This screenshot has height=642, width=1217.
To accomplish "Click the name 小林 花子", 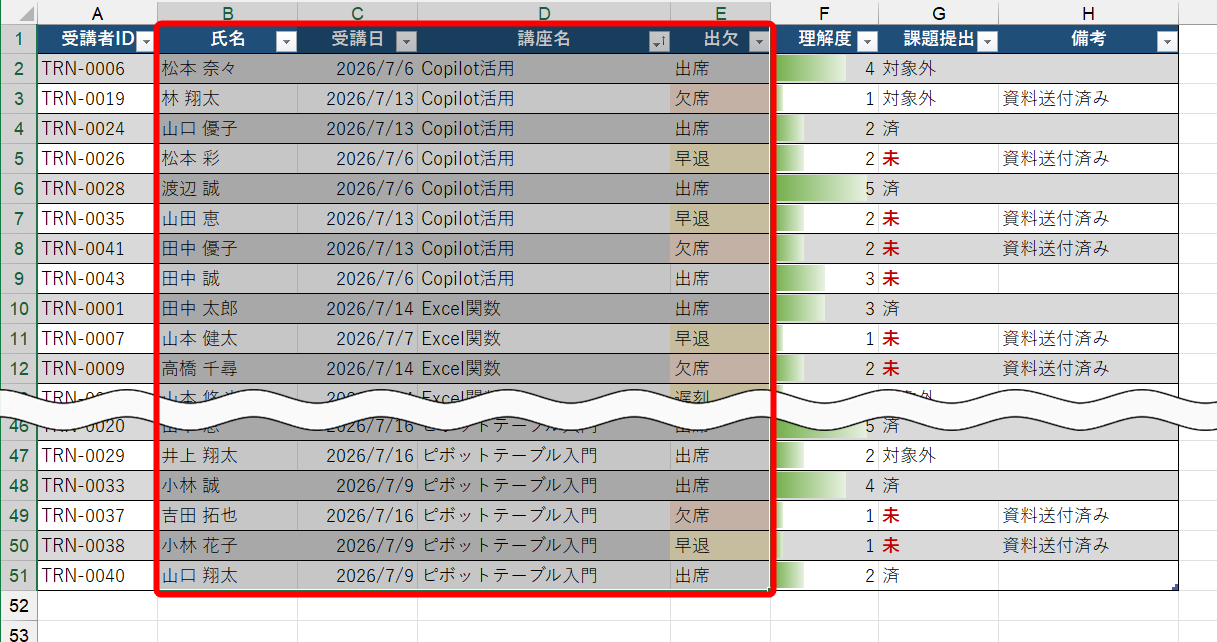I will pyautogui.click(x=199, y=546).
